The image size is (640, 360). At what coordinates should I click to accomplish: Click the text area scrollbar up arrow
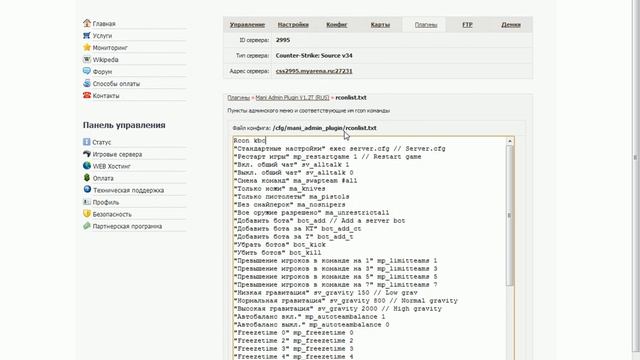[510, 141]
